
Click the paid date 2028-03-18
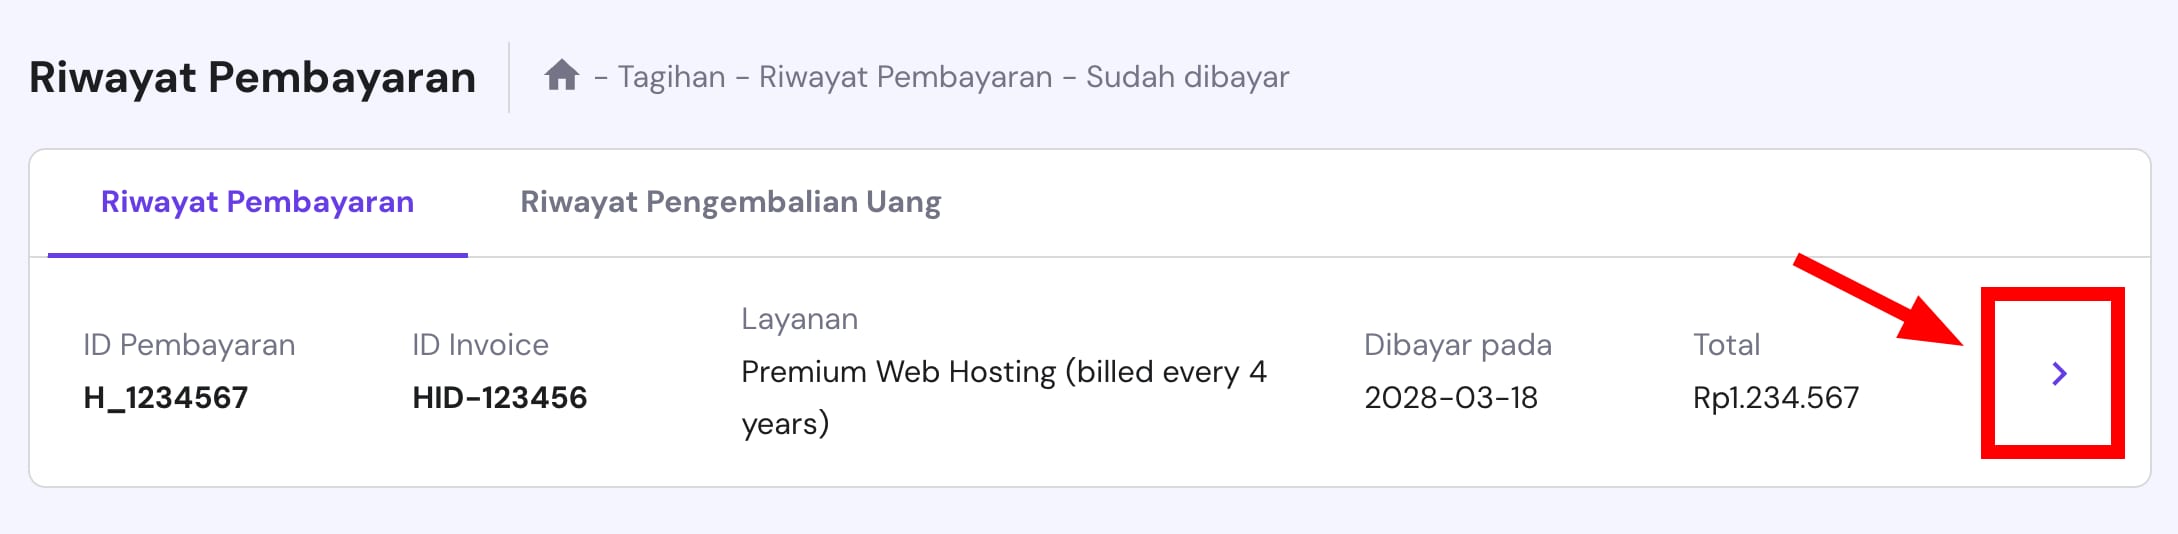coord(1450,398)
